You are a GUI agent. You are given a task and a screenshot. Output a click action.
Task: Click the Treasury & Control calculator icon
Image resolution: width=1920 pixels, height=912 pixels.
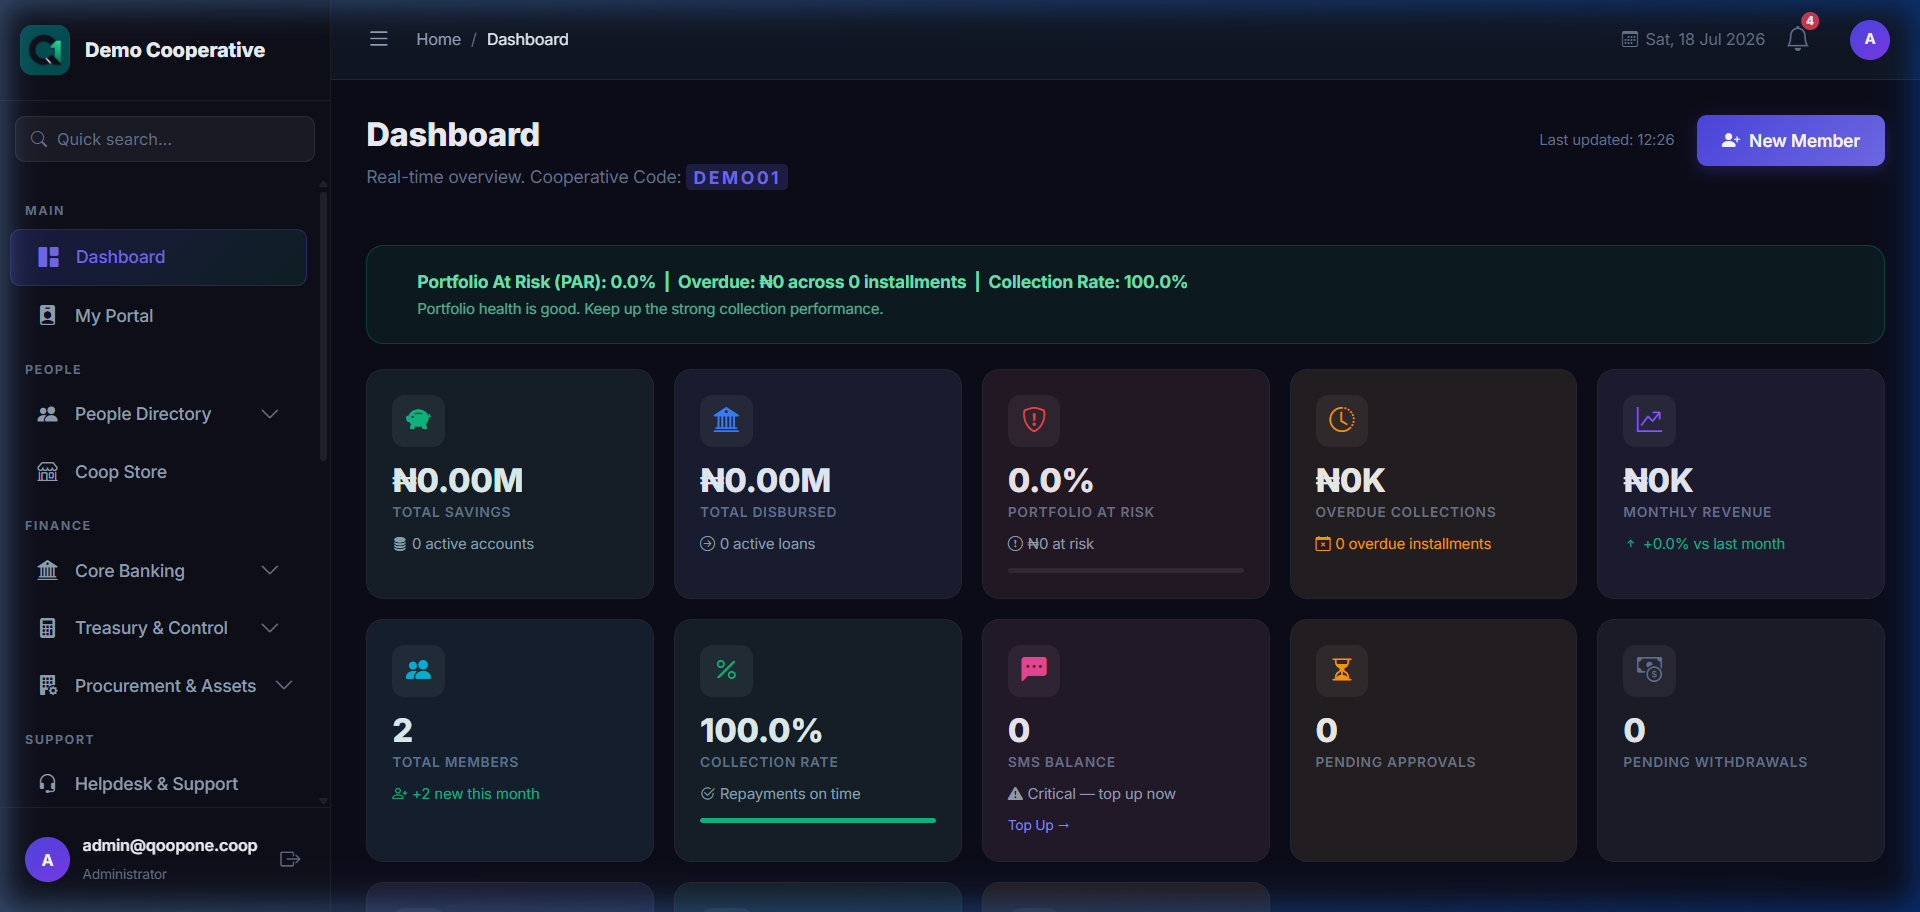coord(47,628)
